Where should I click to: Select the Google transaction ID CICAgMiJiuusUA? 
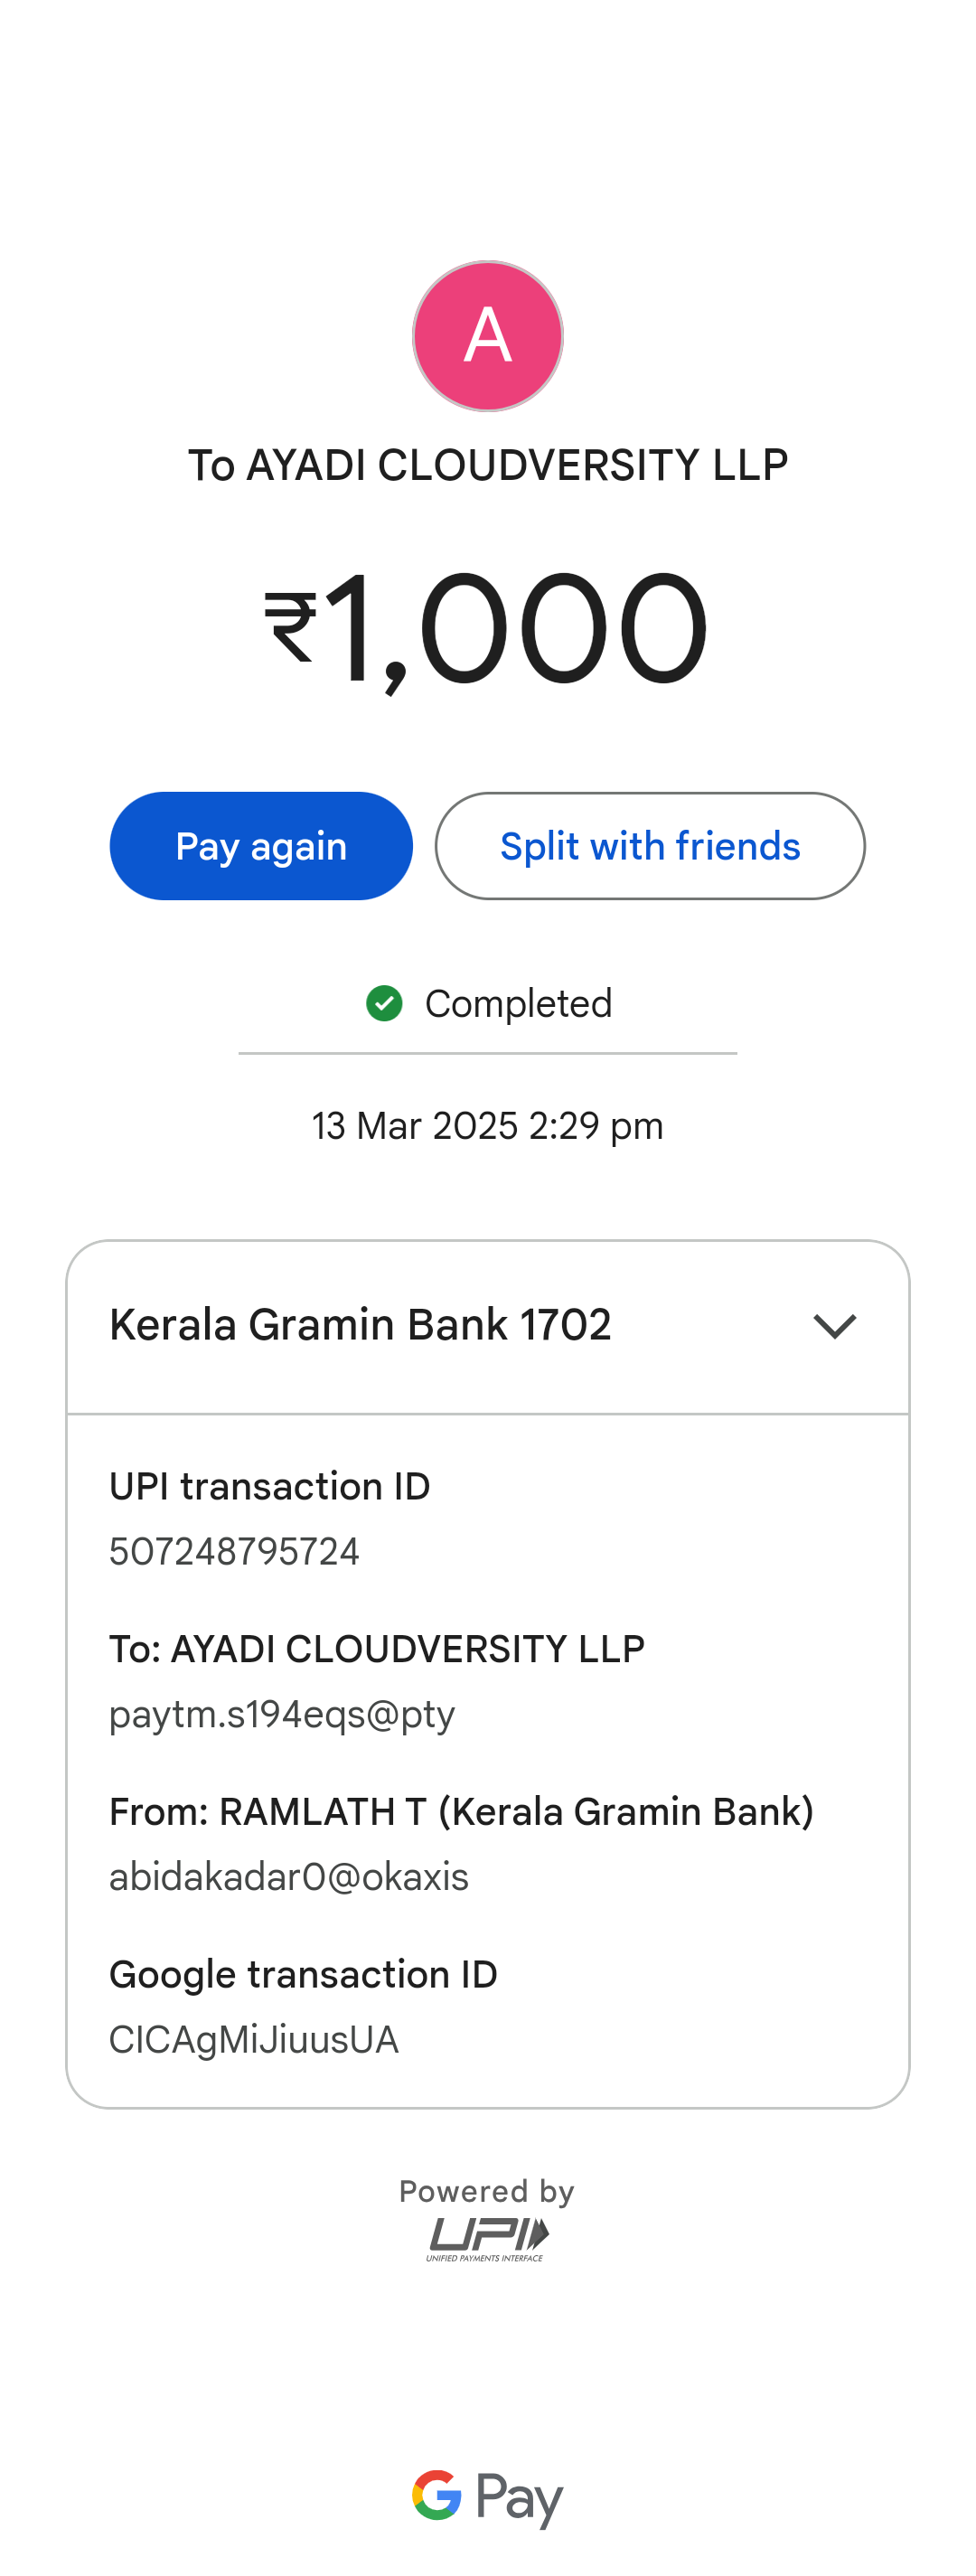(x=254, y=2040)
